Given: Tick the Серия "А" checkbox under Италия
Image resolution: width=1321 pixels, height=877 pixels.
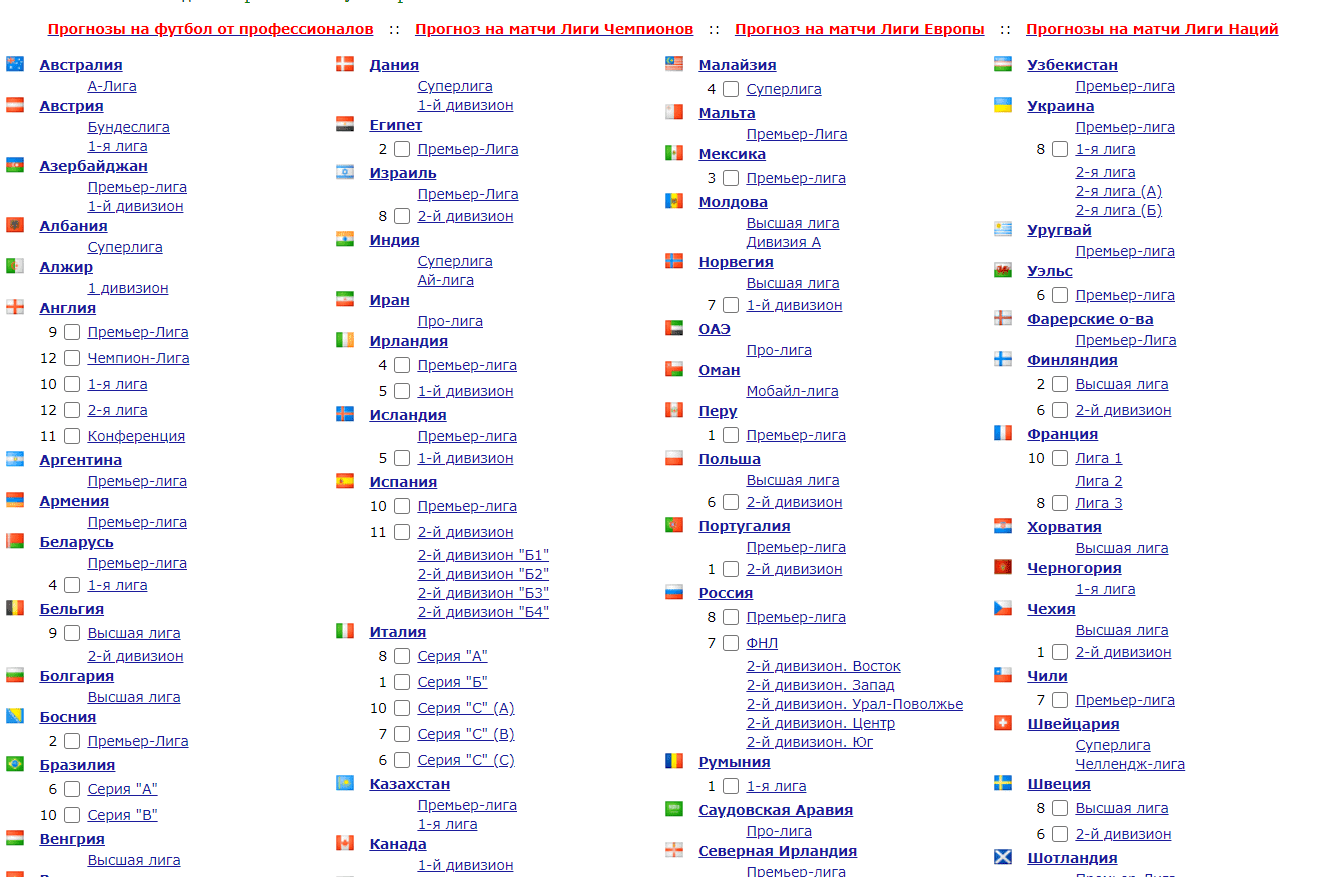Looking at the screenshot, I should coord(402,656).
